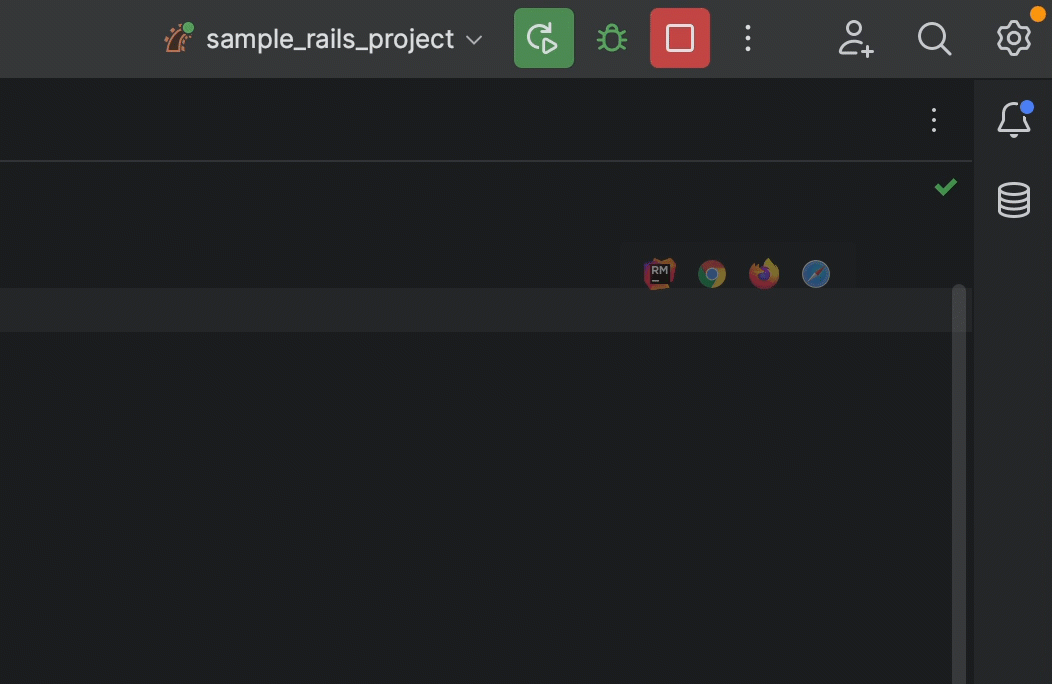Start debugging with the bug icon
This screenshot has width=1052, height=684.
coord(611,39)
